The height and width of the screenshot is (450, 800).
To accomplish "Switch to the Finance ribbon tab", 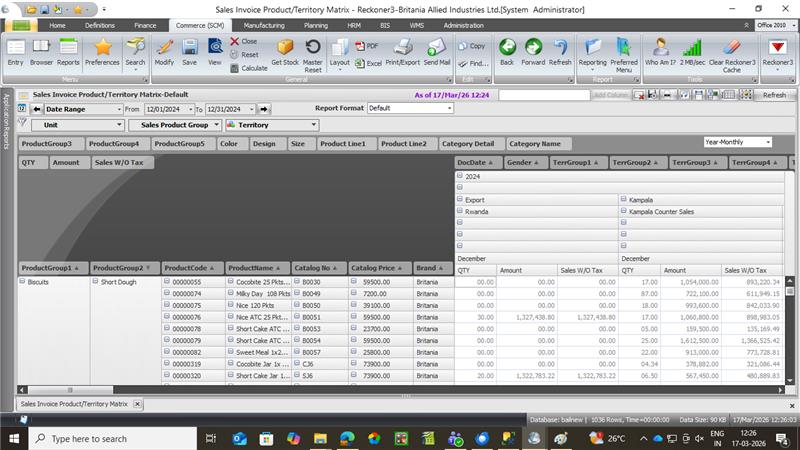I will point(145,24).
